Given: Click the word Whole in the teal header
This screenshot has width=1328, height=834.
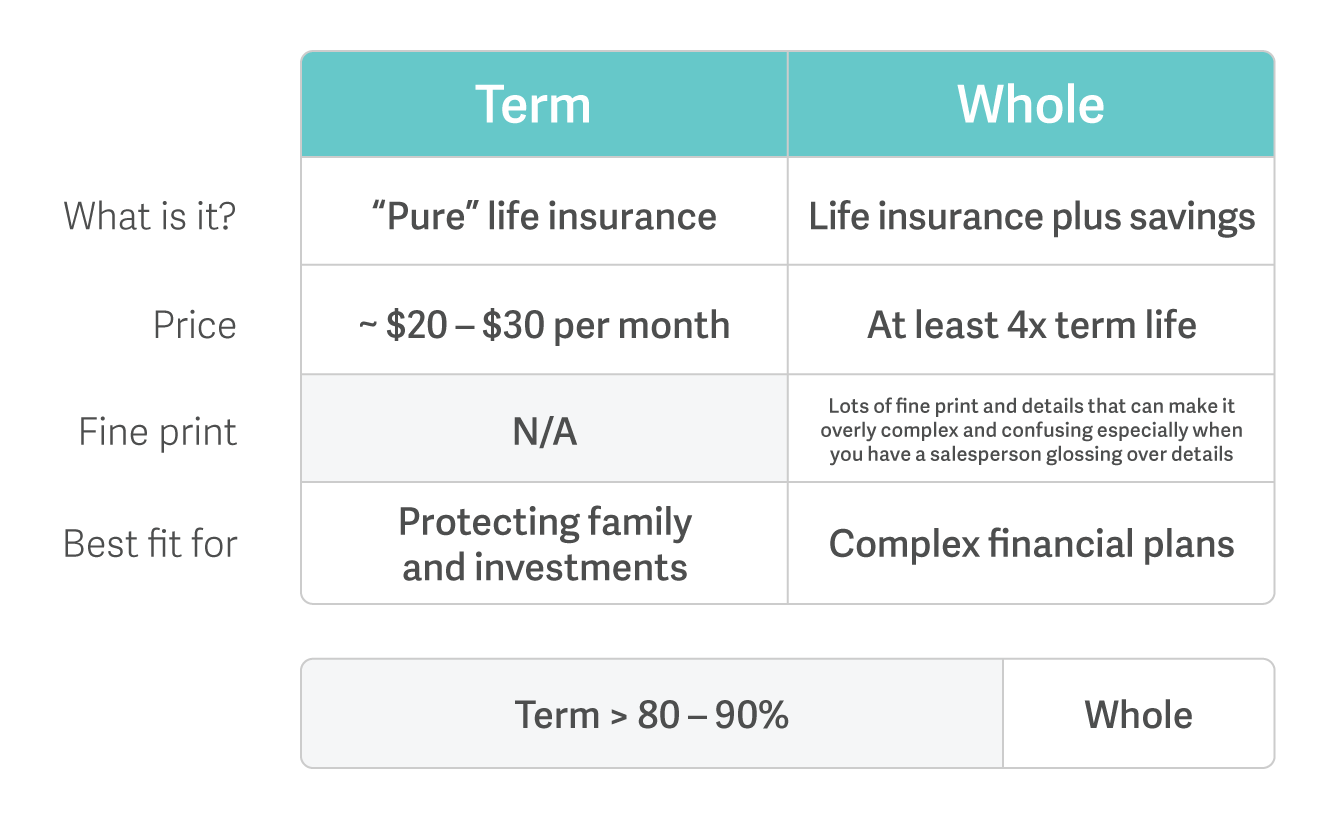Looking at the screenshot, I should 1031,105.
